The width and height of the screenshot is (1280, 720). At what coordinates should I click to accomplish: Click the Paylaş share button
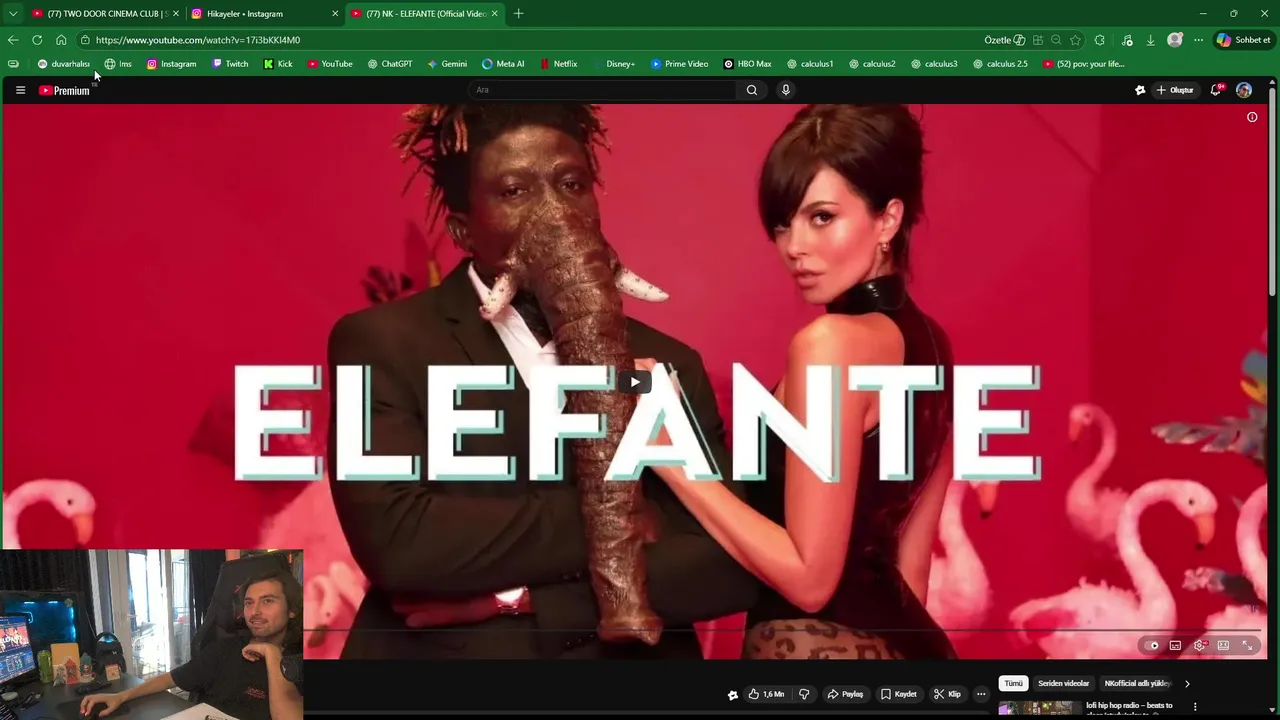tap(845, 694)
